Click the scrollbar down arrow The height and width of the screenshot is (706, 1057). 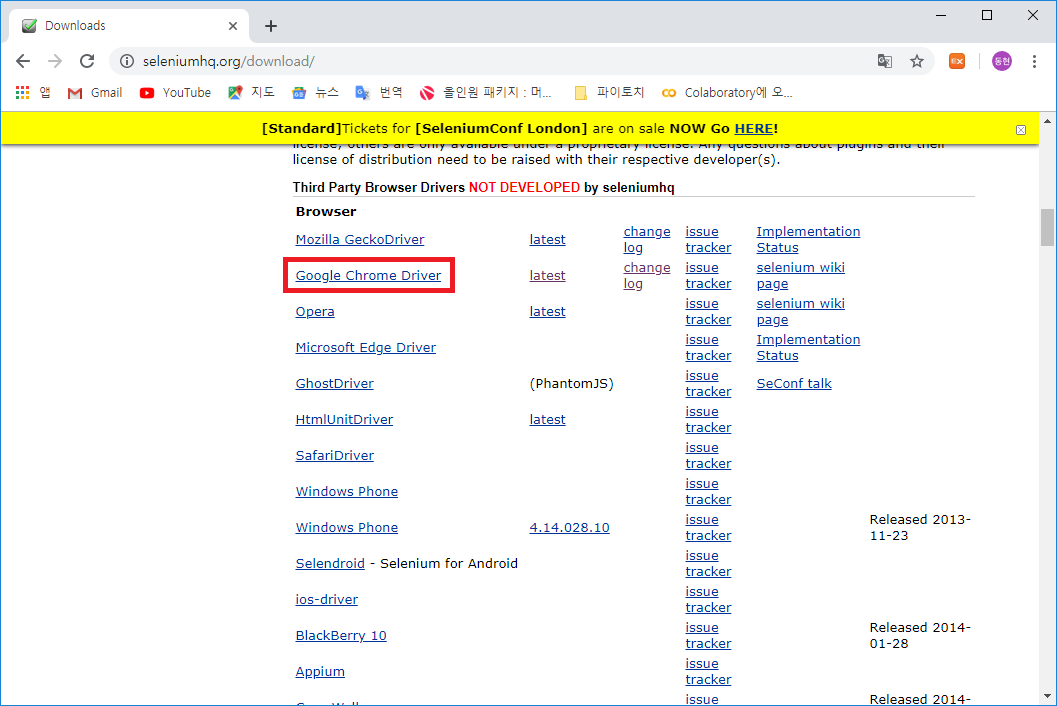1047,697
